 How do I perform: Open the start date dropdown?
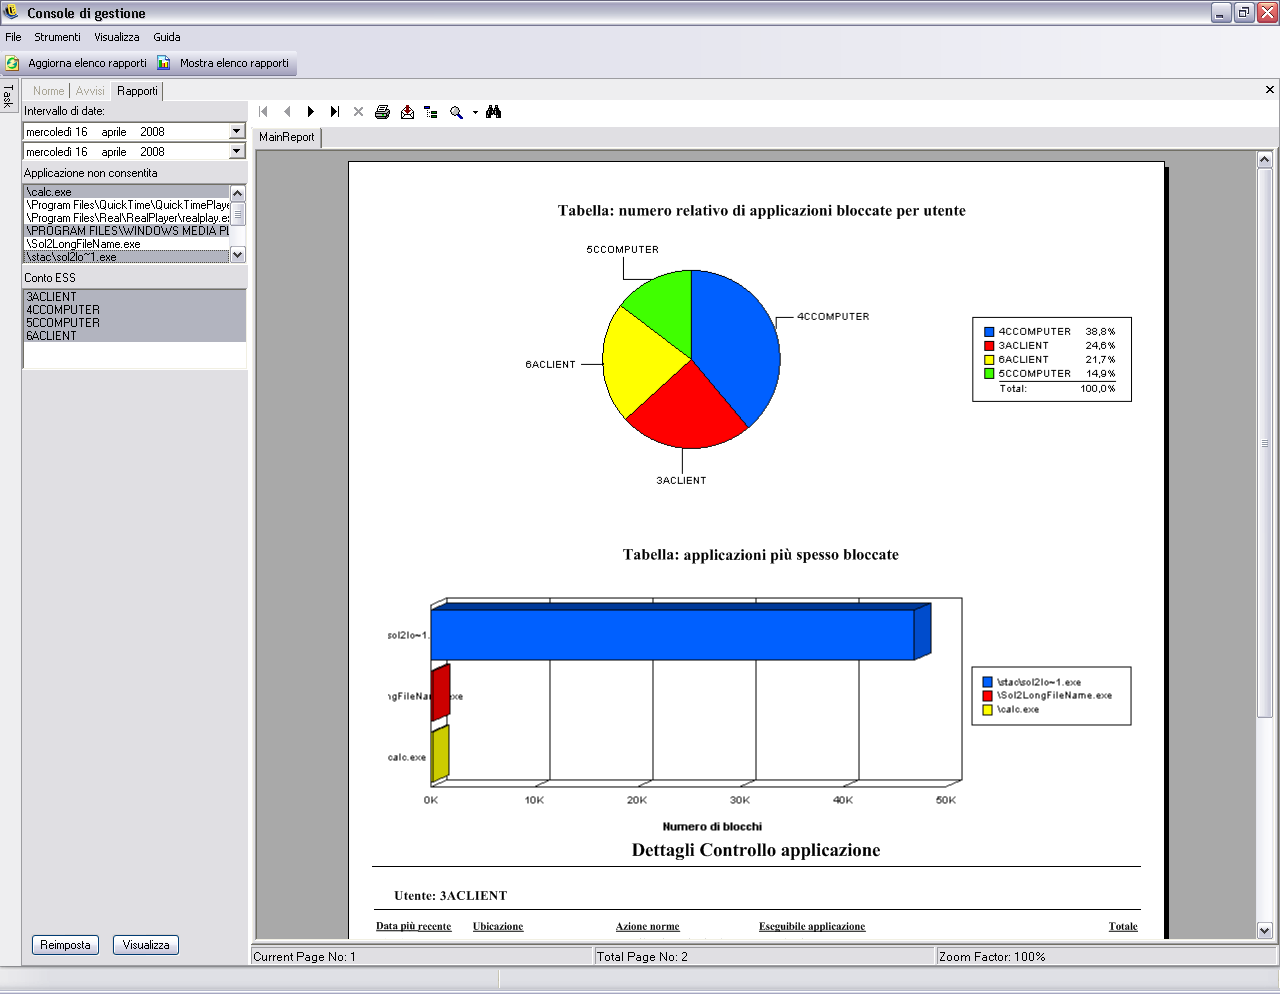pos(237,131)
